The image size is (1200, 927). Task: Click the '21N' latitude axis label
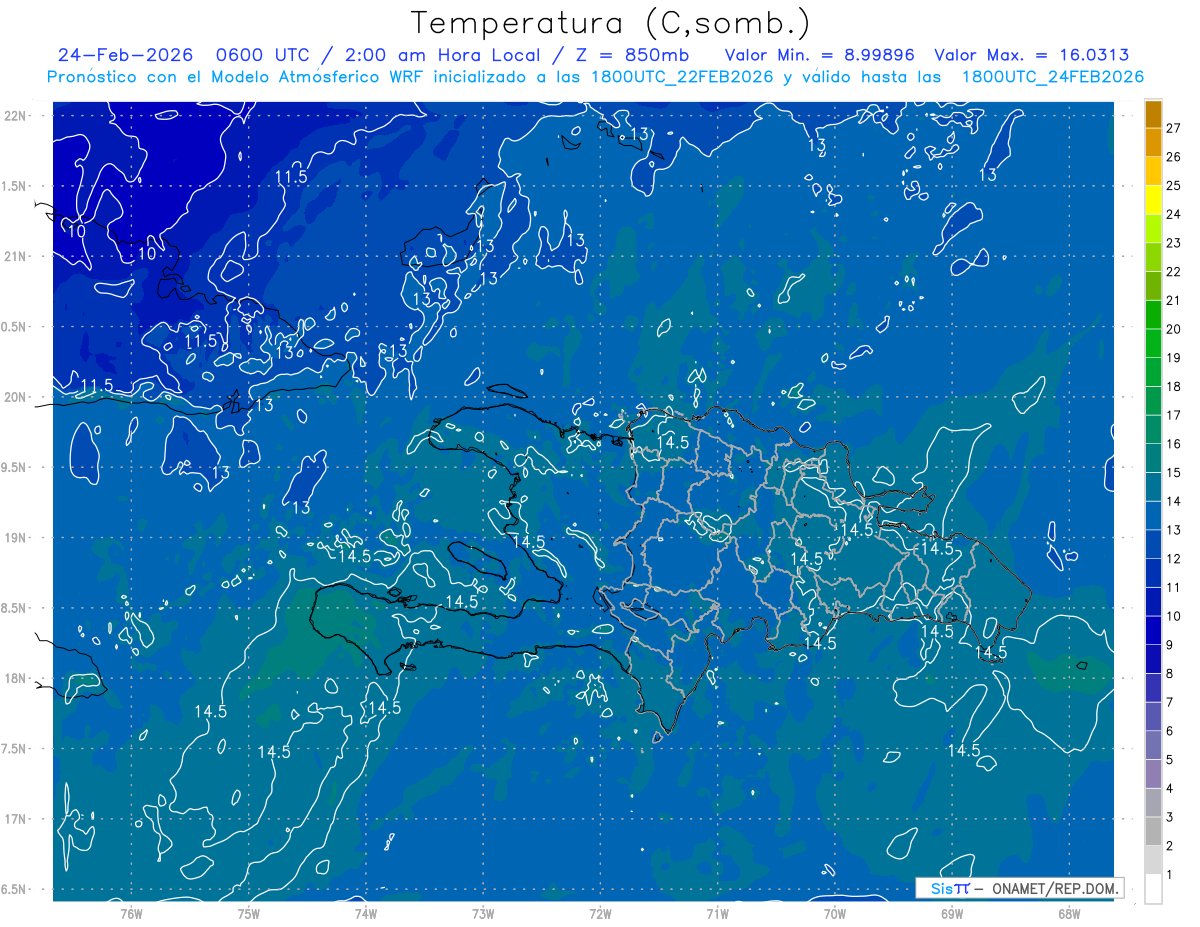[x=14, y=257]
